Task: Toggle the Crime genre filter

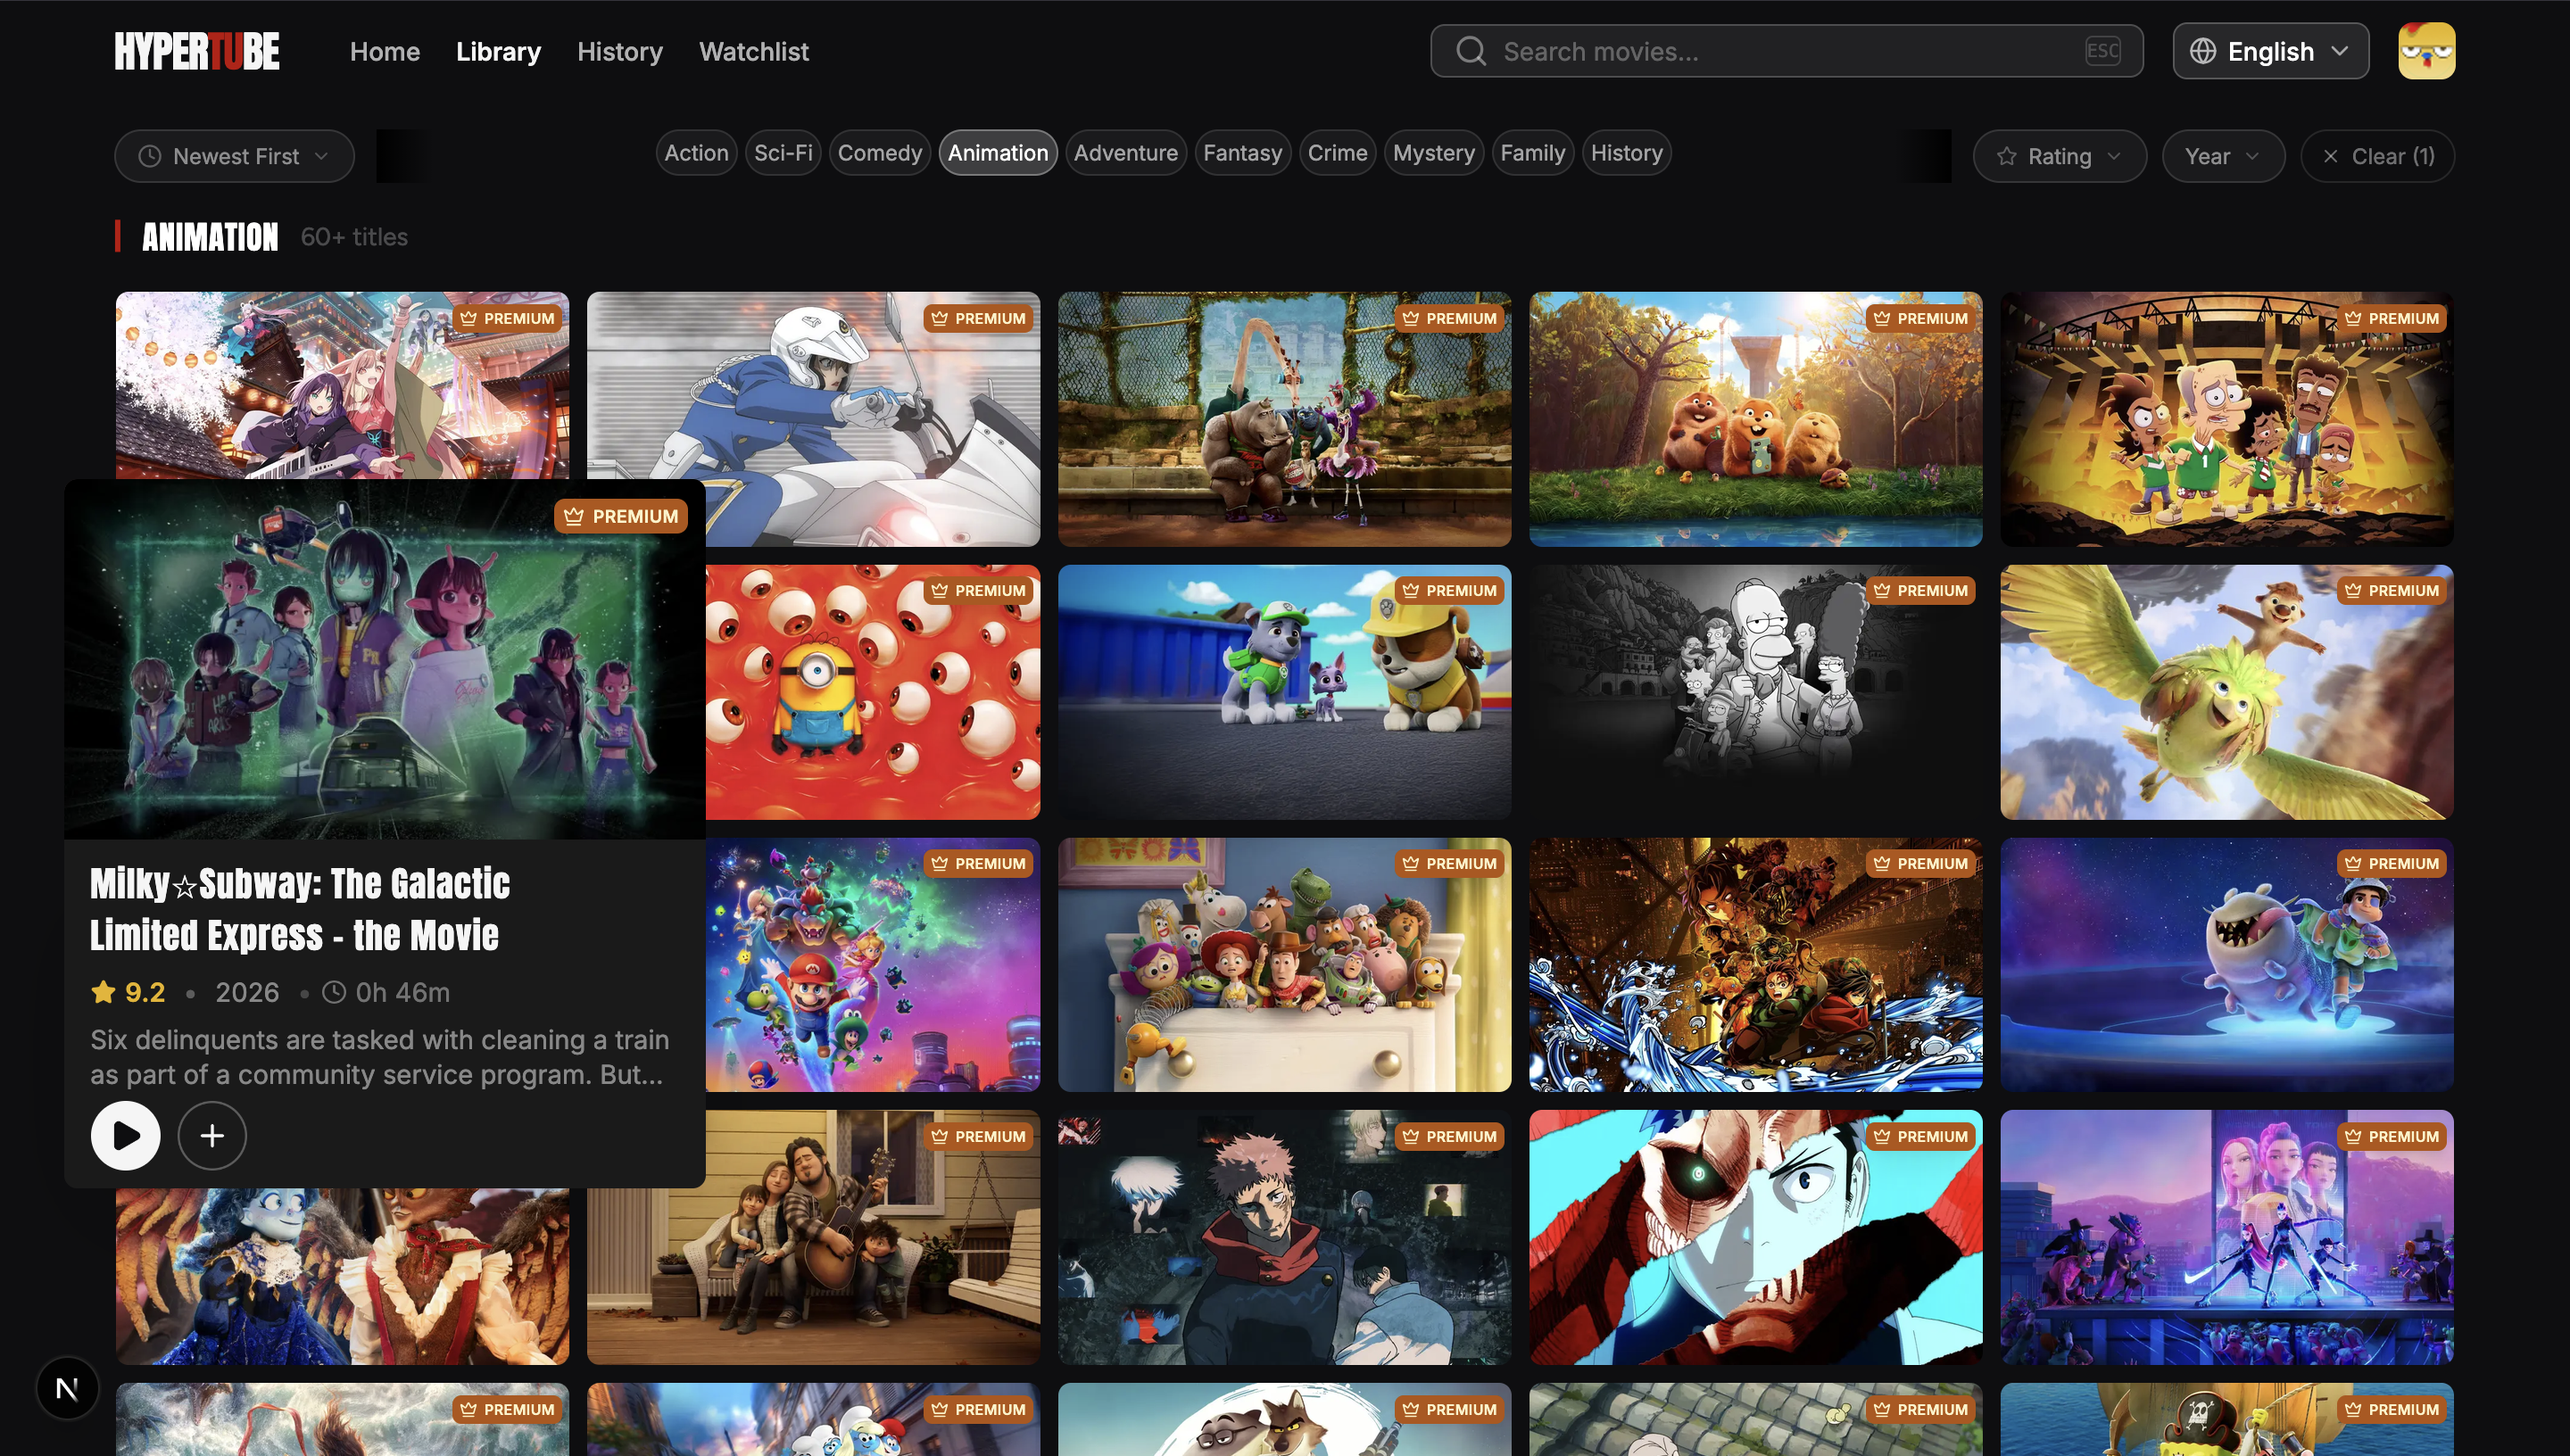Action: pyautogui.click(x=1337, y=153)
